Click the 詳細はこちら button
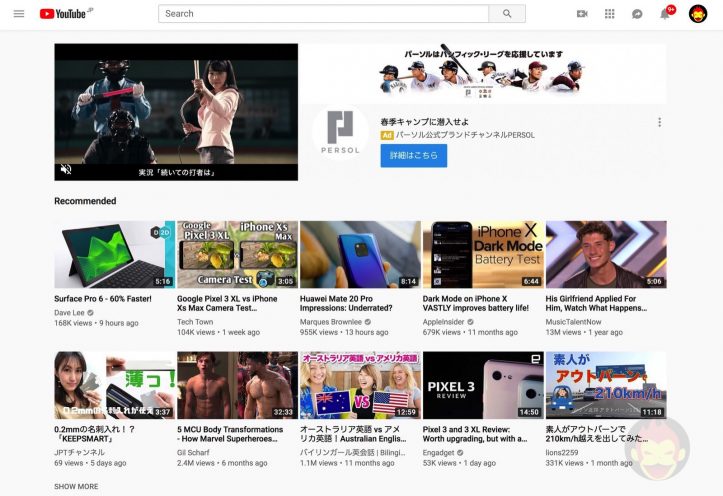The image size is (723, 496). (x=414, y=155)
